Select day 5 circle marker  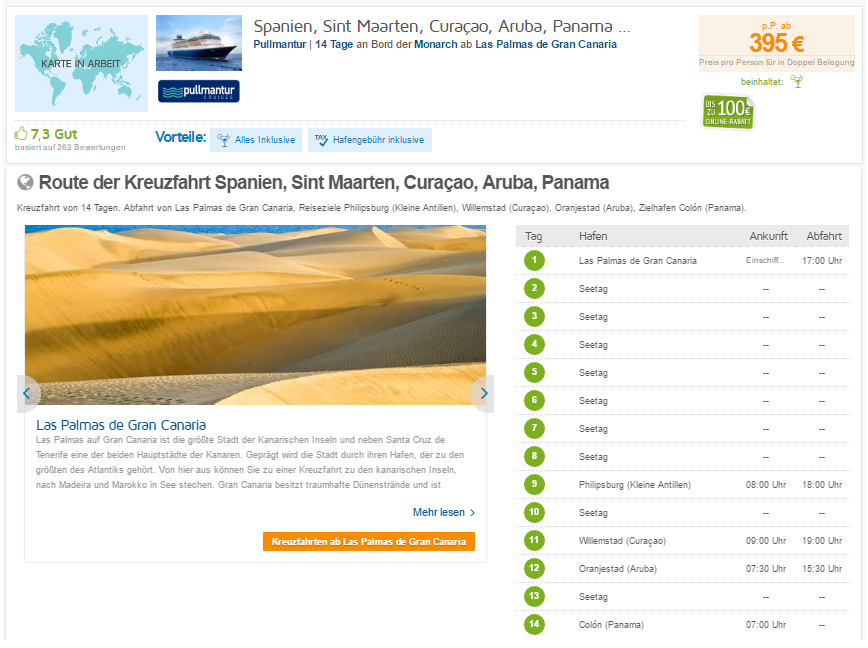point(534,372)
